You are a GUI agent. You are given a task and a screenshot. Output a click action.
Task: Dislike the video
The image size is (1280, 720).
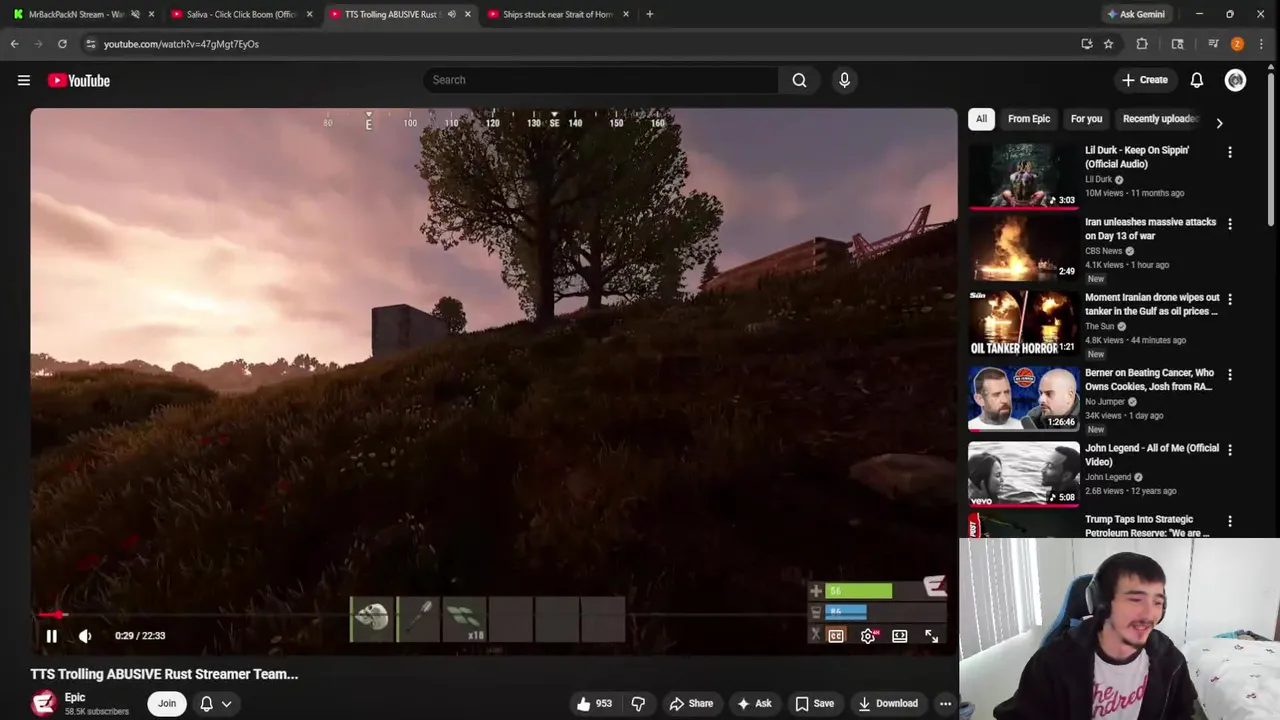638,704
